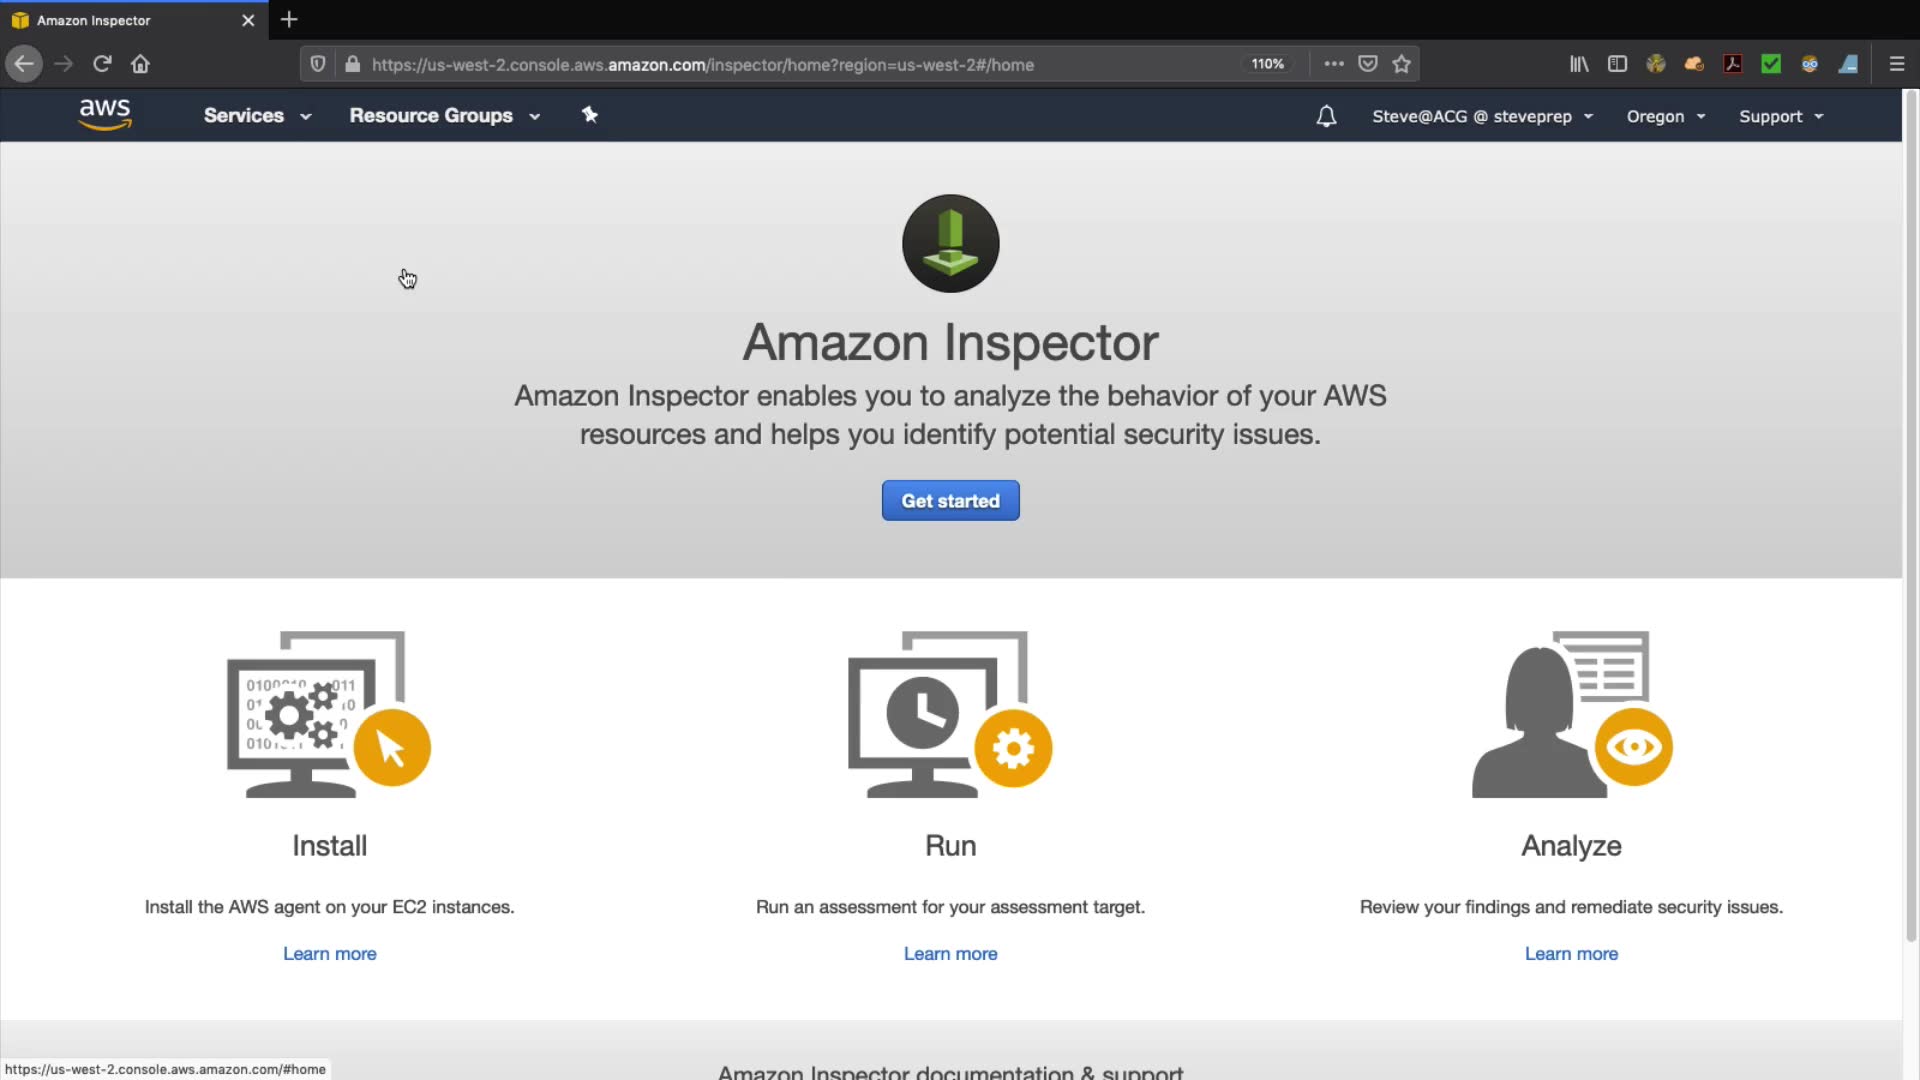
Task: Click the Get started button
Action: 950,501
